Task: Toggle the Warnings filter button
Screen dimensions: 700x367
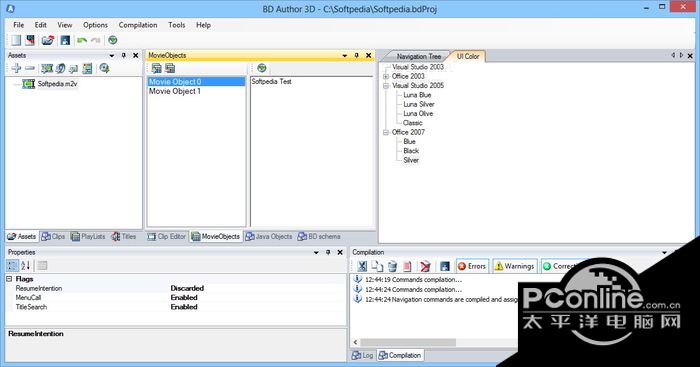Action: coord(514,266)
